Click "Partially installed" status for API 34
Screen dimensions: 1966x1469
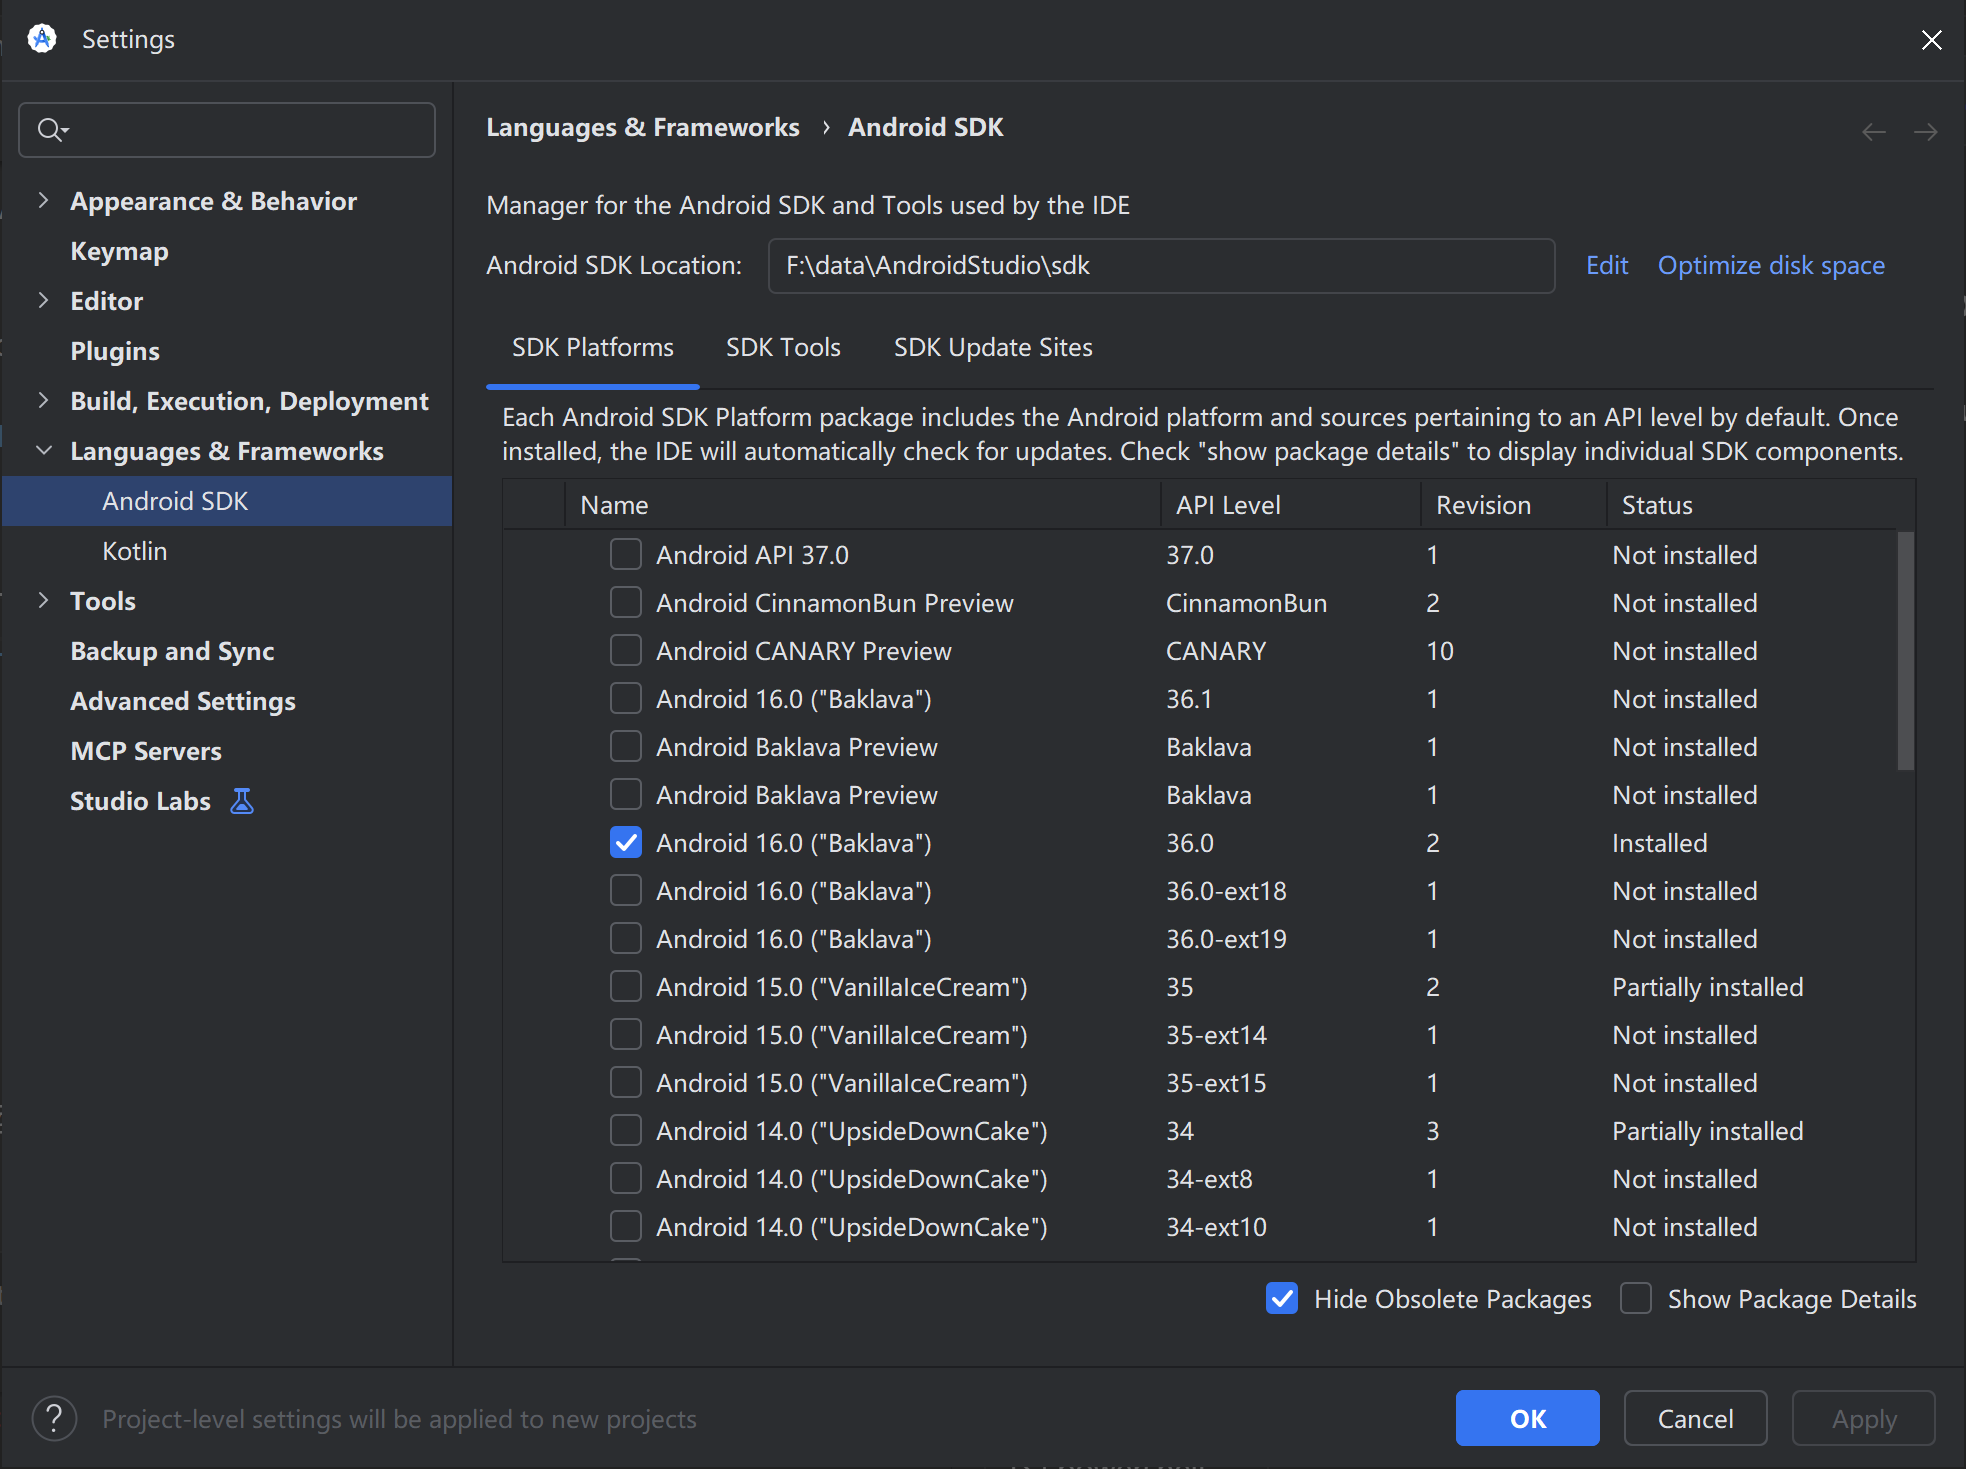pyautogui.click(x=1708, y=1131)
